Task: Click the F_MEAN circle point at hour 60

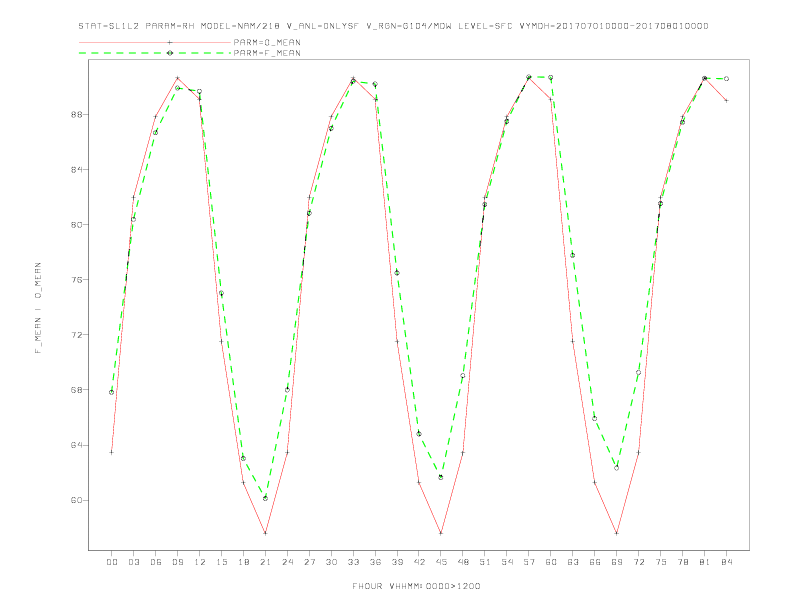Action: click(551, 77)
